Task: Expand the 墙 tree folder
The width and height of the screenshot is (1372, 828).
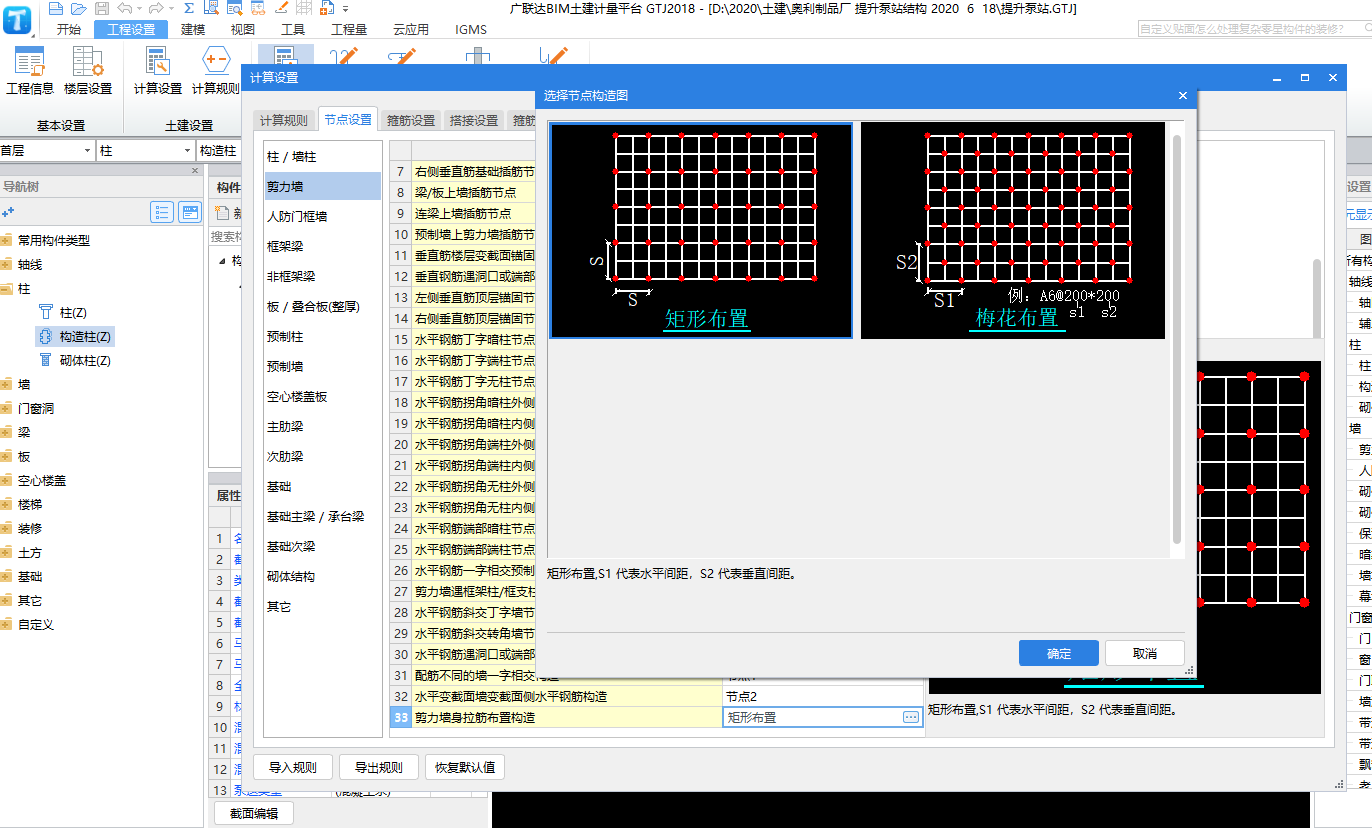Action: (7, 384)
